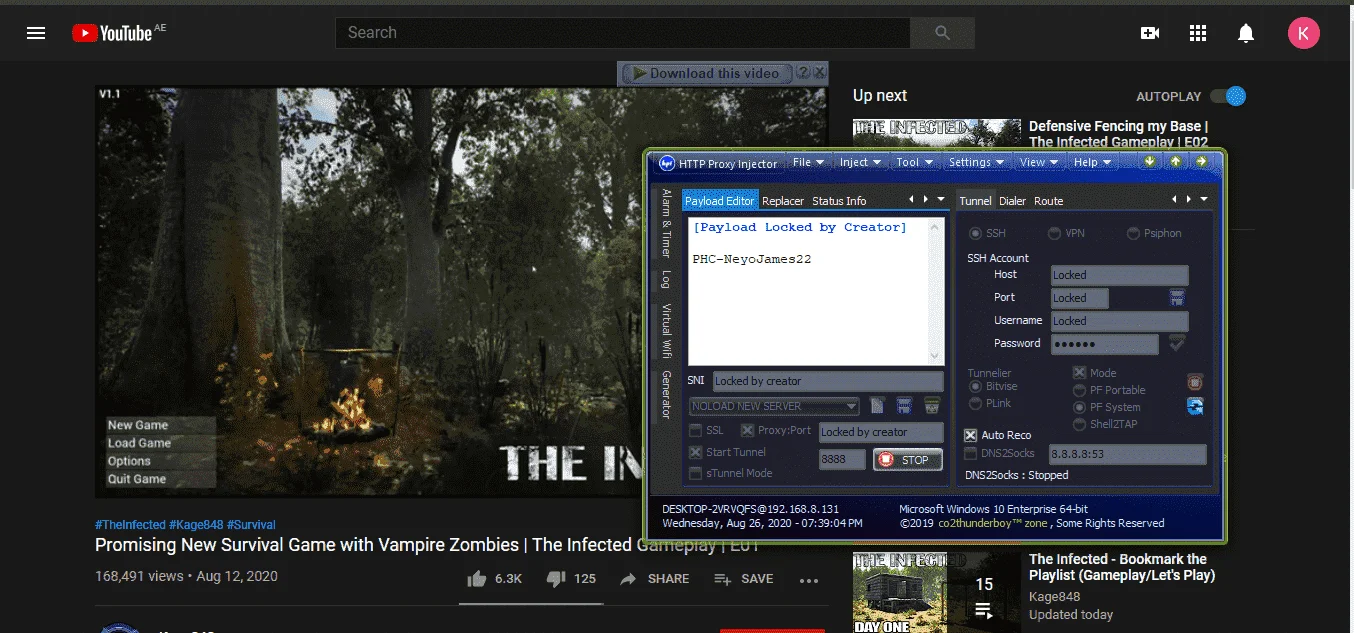This screenshot has height=633, width=1354.
Task: Select the Bitvise tunnelier option
Action: 976,386
